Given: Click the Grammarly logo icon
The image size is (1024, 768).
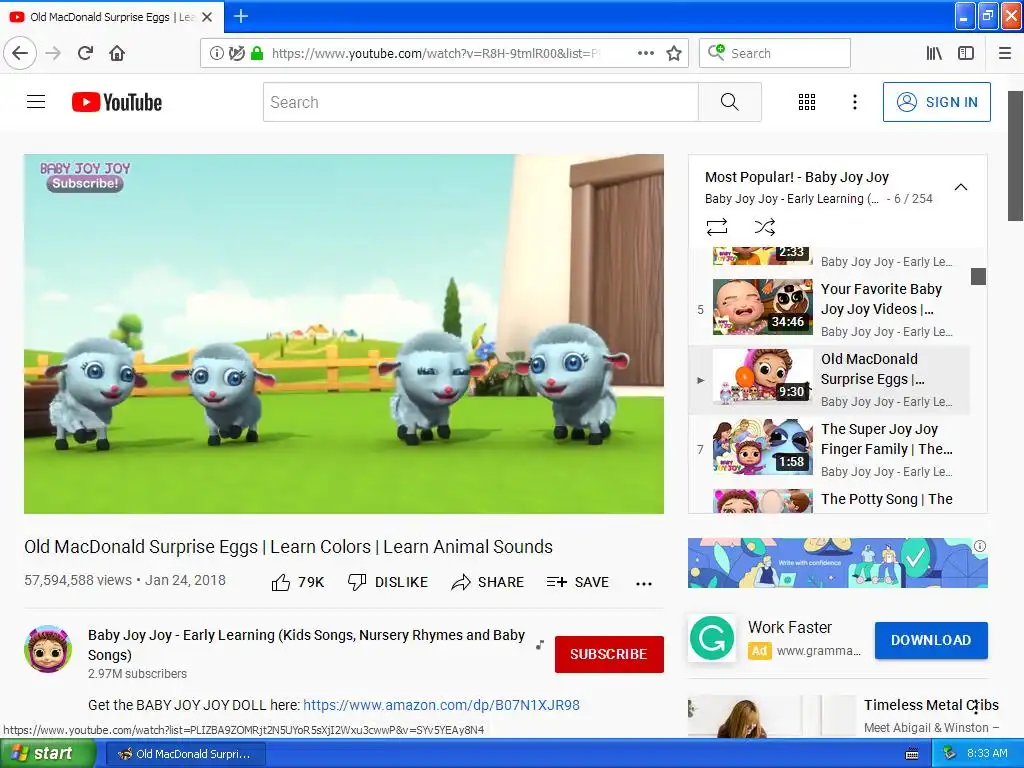Looking at the screenshot, I should point(712,638).
